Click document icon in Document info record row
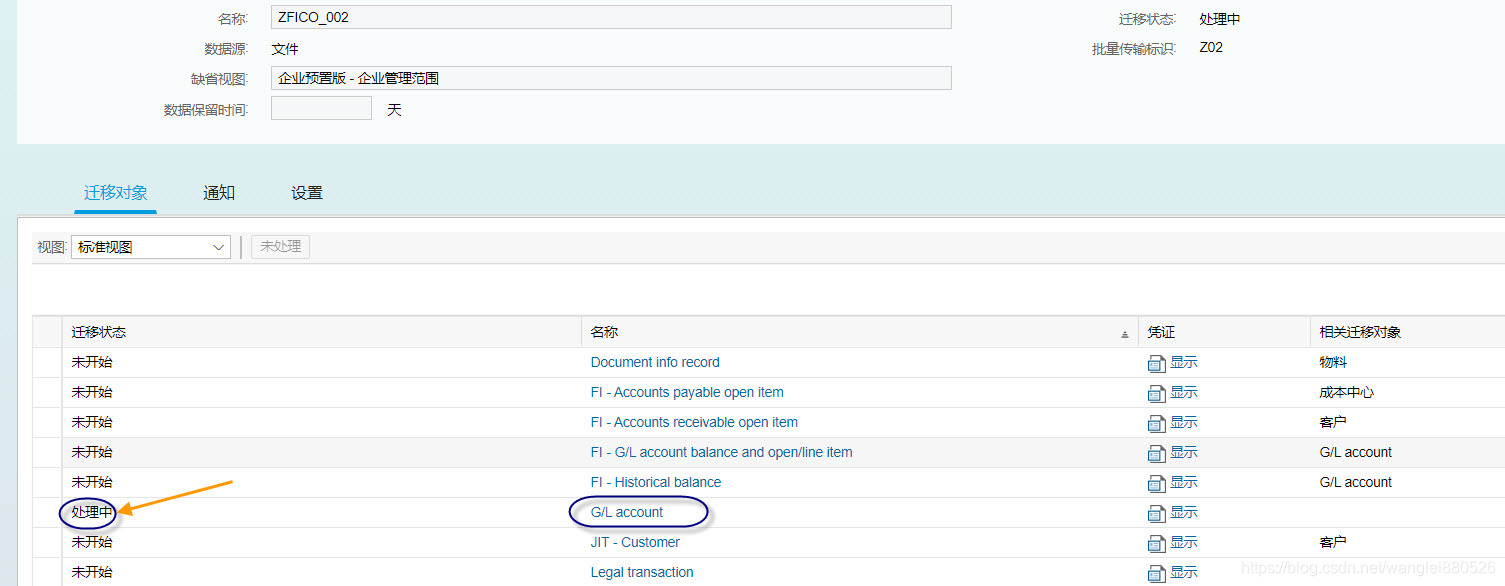This screenshot has width=1505, height=586. click(x=1157, y=363)
